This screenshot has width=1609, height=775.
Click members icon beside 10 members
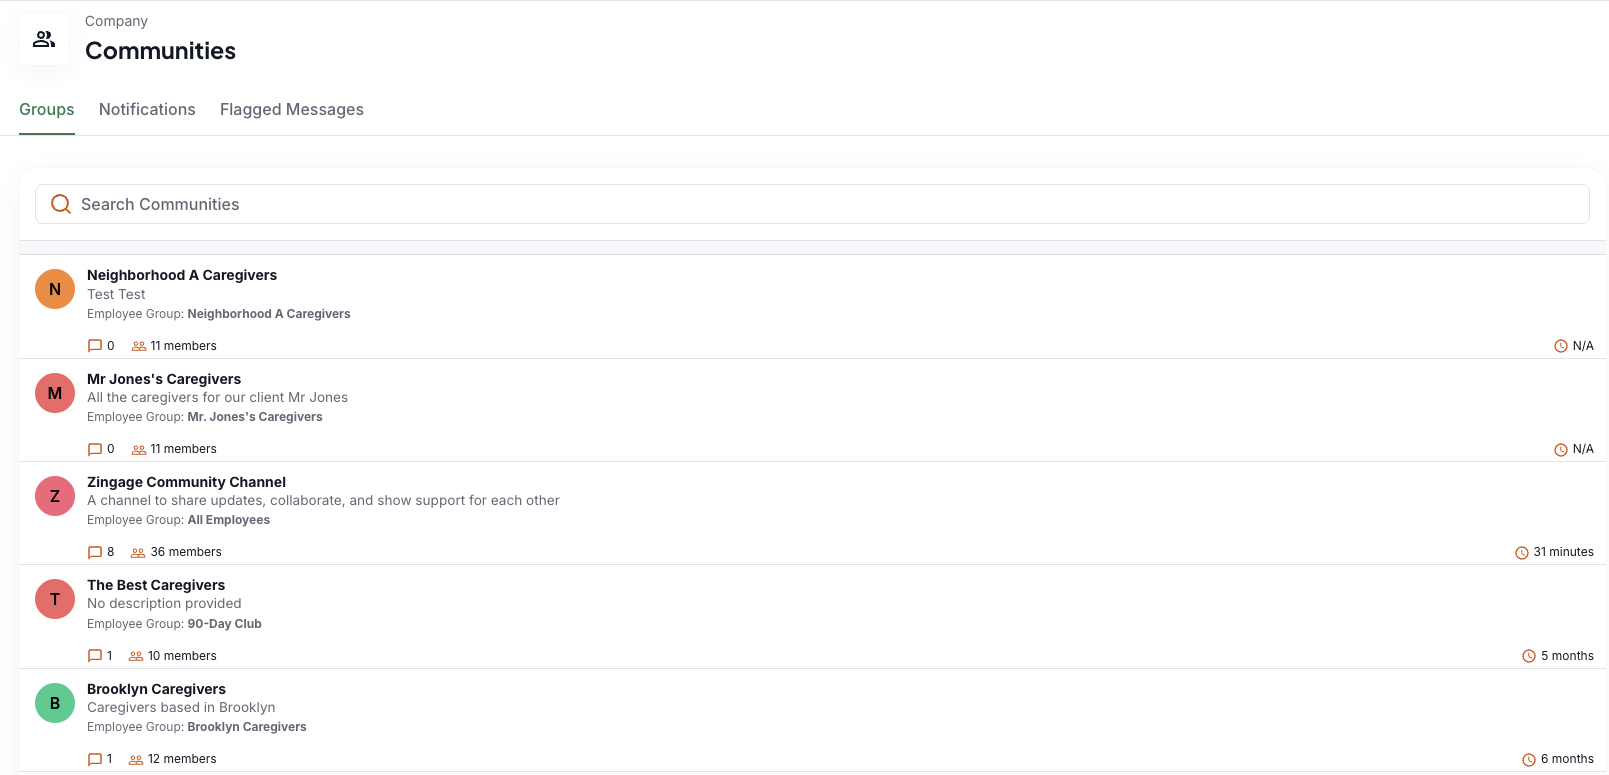[136, 656]
